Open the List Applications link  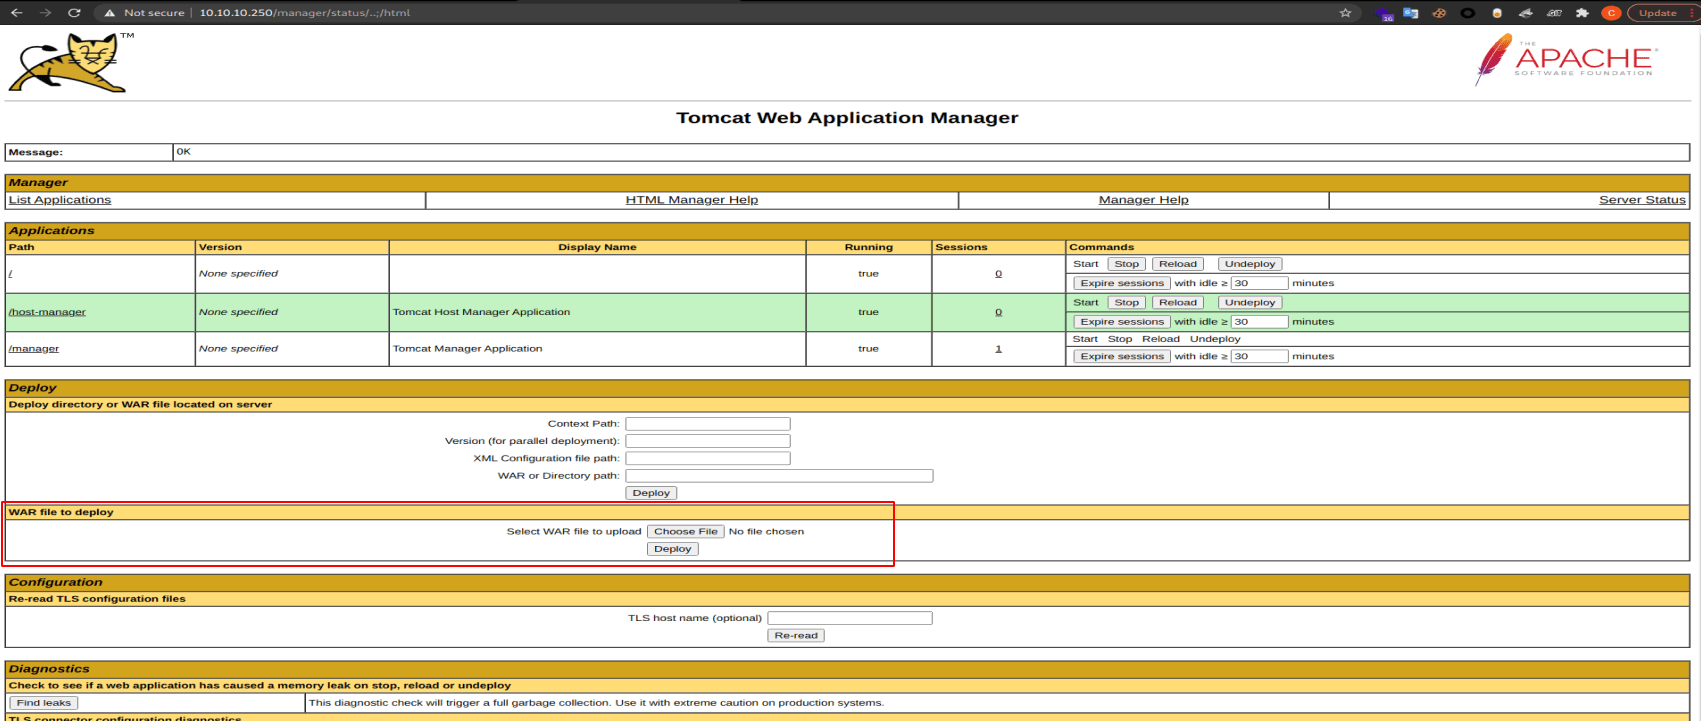(60, 200)
